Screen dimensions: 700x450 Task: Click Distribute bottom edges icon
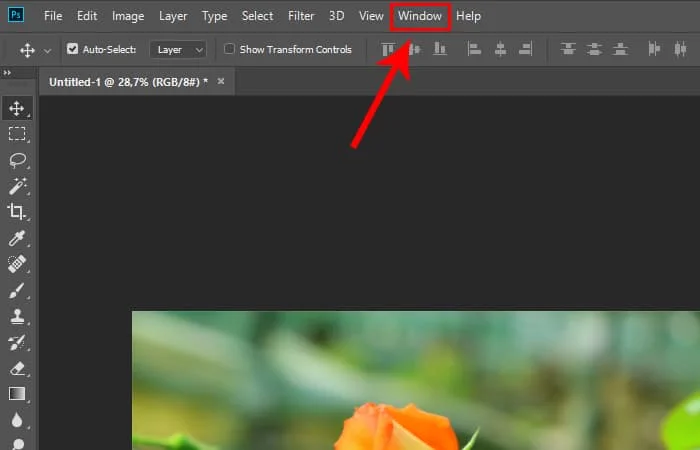pyautogui.click(x=620, y=49)
